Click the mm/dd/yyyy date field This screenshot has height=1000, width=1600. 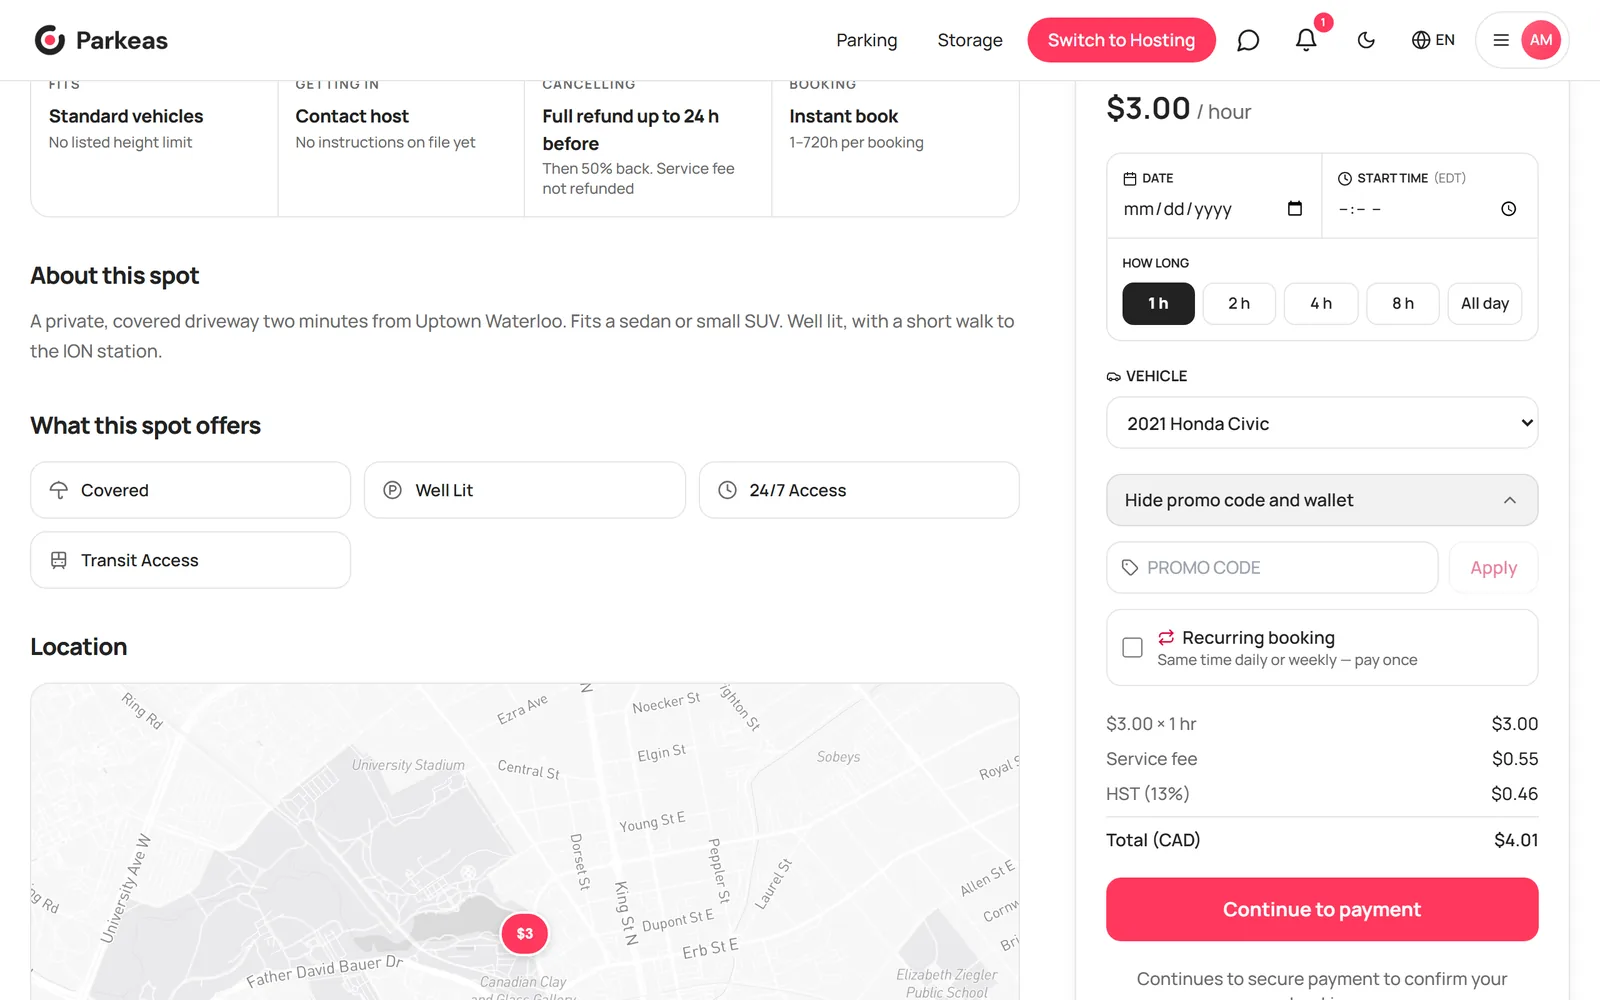(x=1212, y=209)
